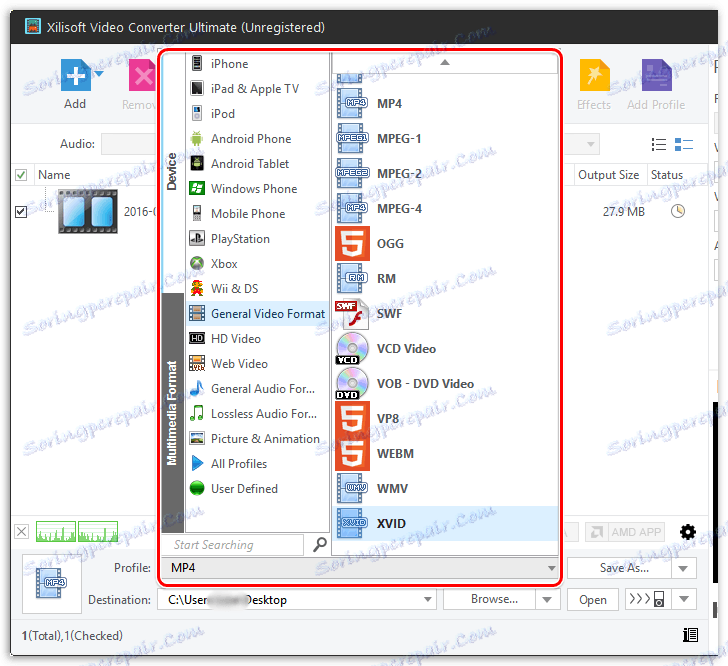
Task: Open the Browse dropdown arrow
Action: [x=547, y=600]
